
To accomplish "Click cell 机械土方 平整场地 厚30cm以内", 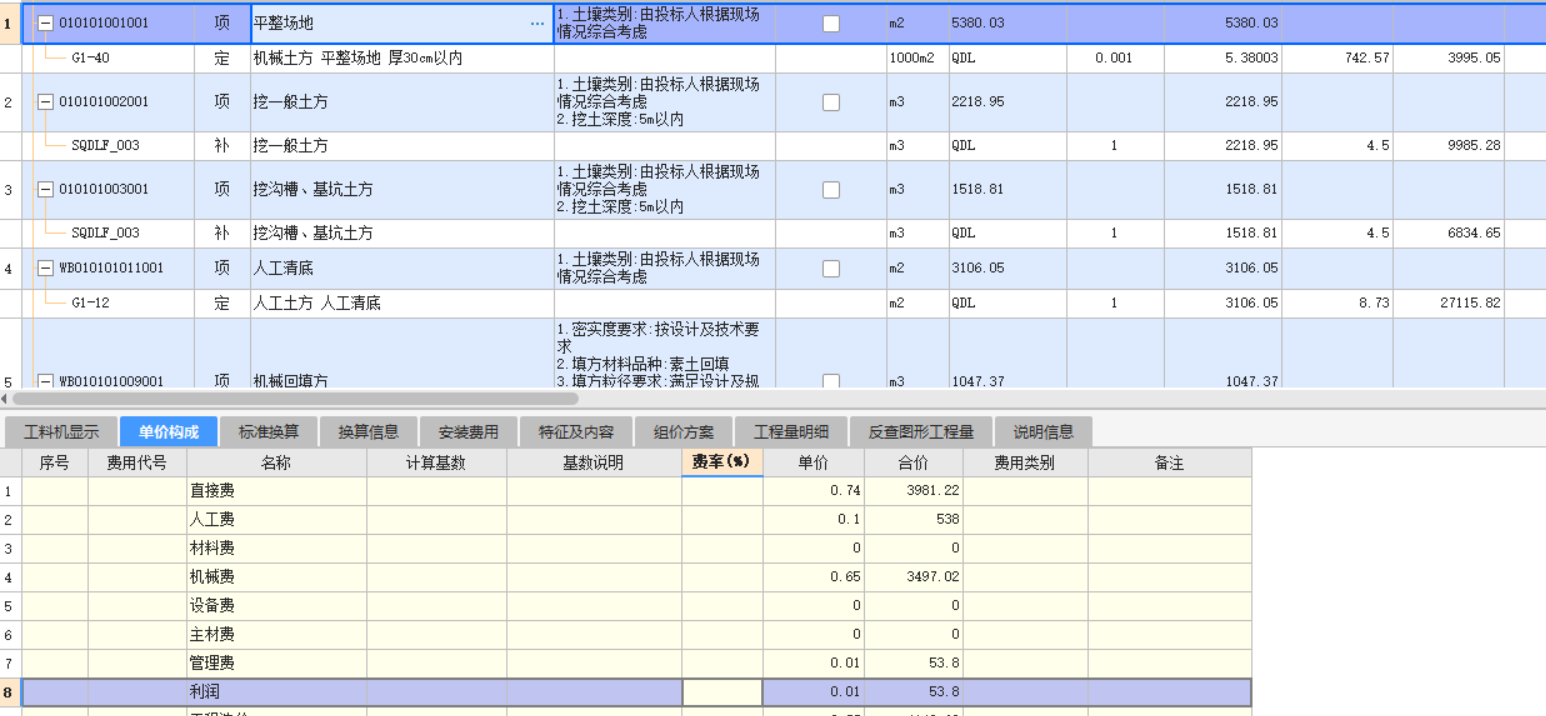I will (358, 58).
